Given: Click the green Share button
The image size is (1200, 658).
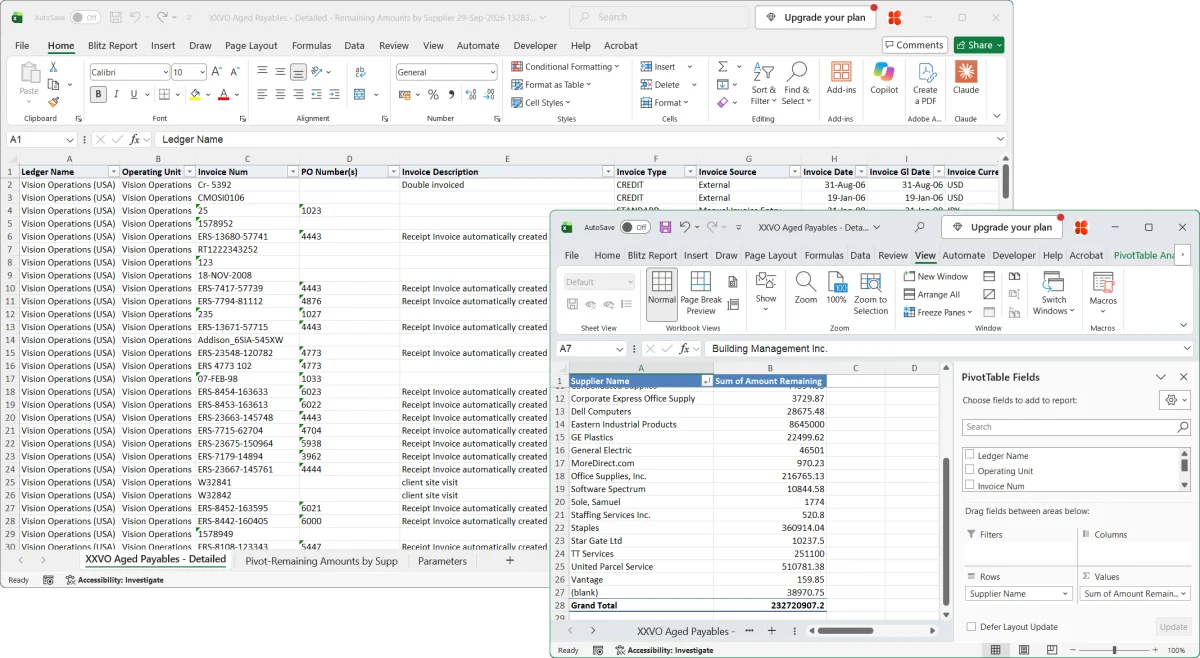Looking at the screenshot, I should [x=978, y=45].
